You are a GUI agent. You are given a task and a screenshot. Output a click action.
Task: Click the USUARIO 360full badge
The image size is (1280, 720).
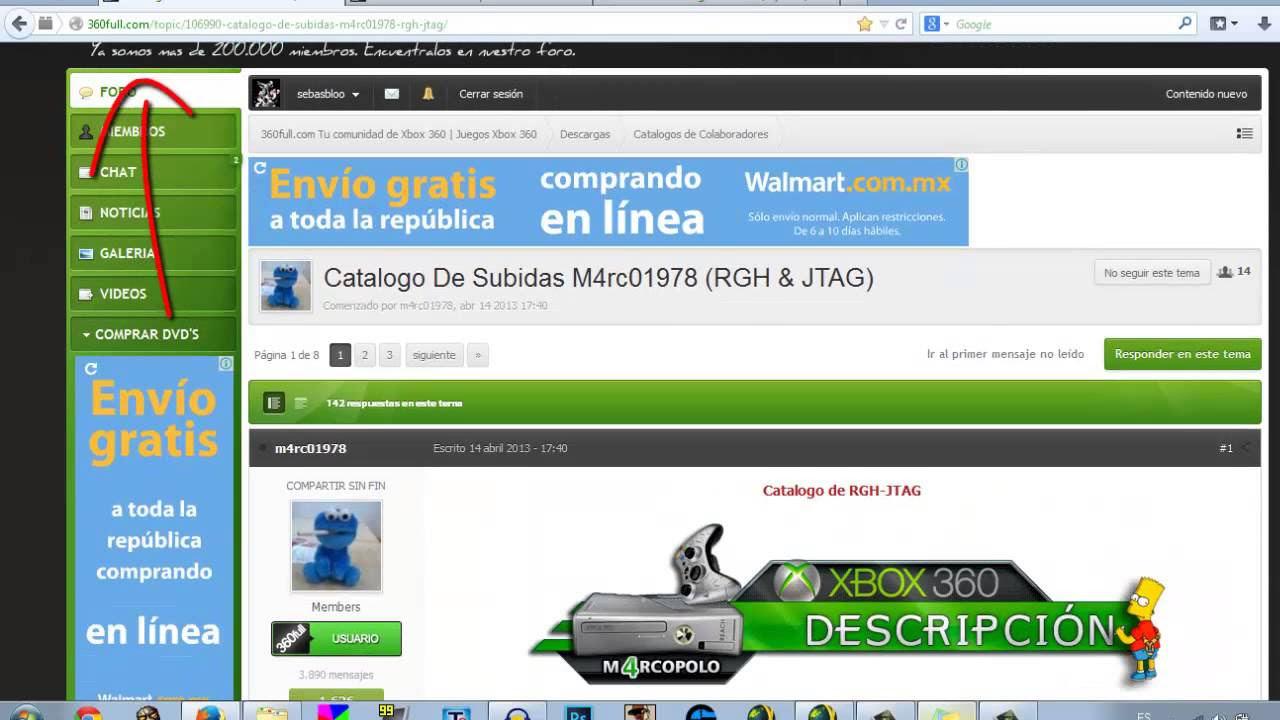tap(336, 639)
